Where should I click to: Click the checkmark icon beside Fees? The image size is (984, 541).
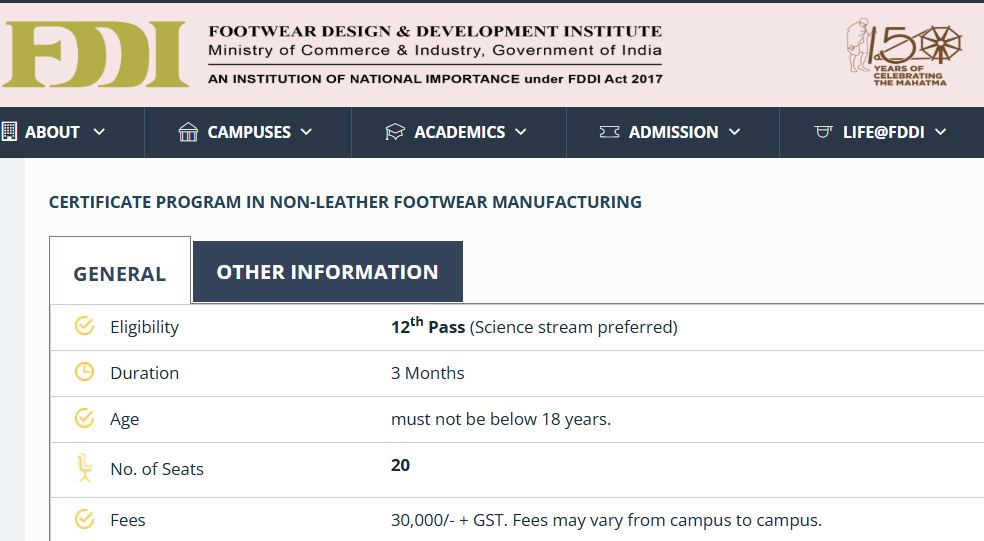click(x=85, y=520)
